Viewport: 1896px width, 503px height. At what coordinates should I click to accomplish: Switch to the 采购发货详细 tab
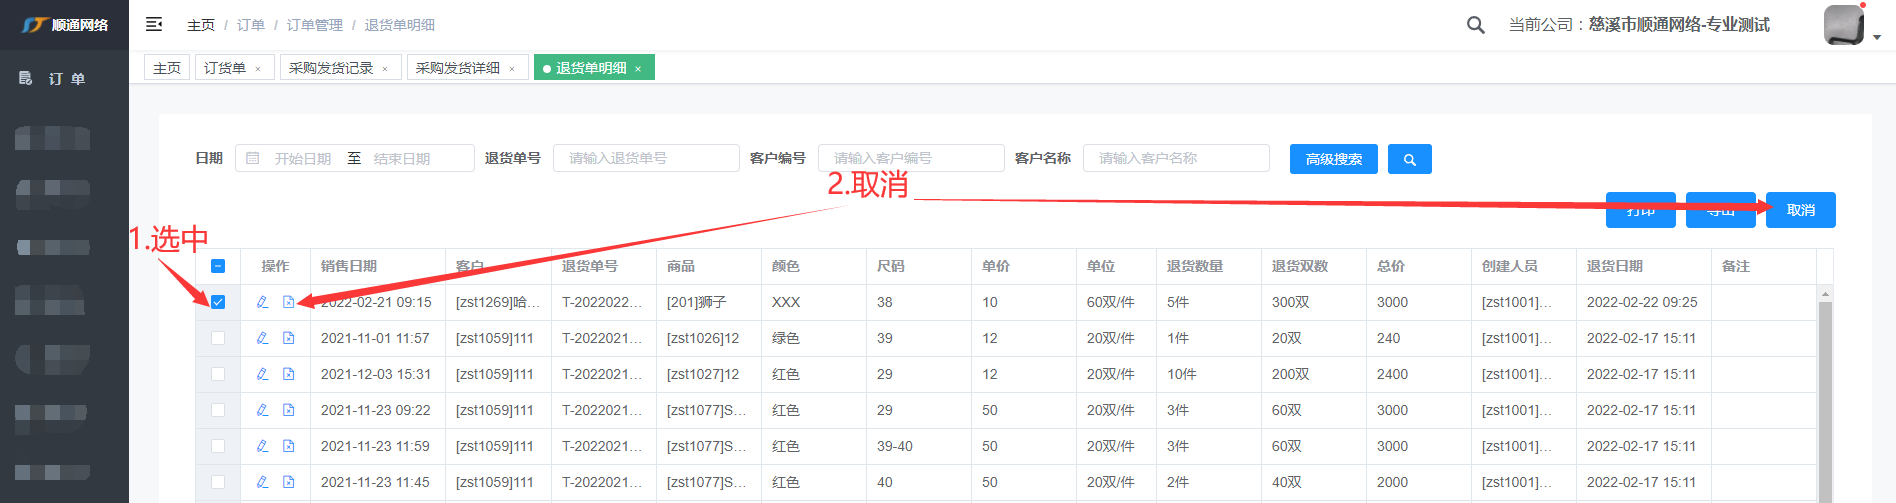[x=457, y=68]
